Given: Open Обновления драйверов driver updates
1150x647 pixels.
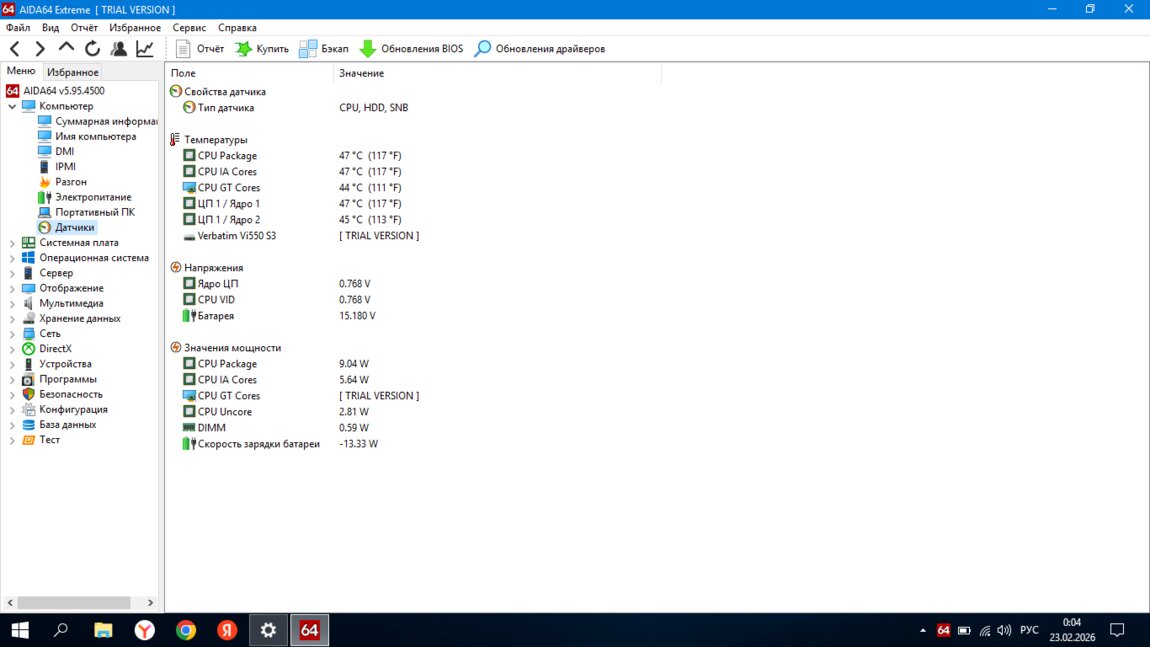Looking at the screenshot, I should 539,48.
